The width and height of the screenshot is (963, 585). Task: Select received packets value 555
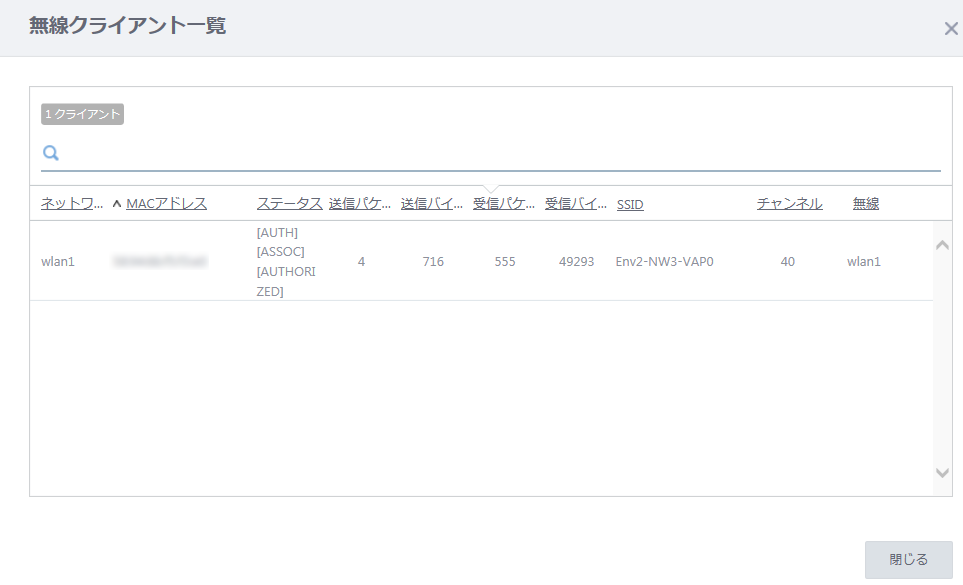pyautogui.click(x=505, y=262)
